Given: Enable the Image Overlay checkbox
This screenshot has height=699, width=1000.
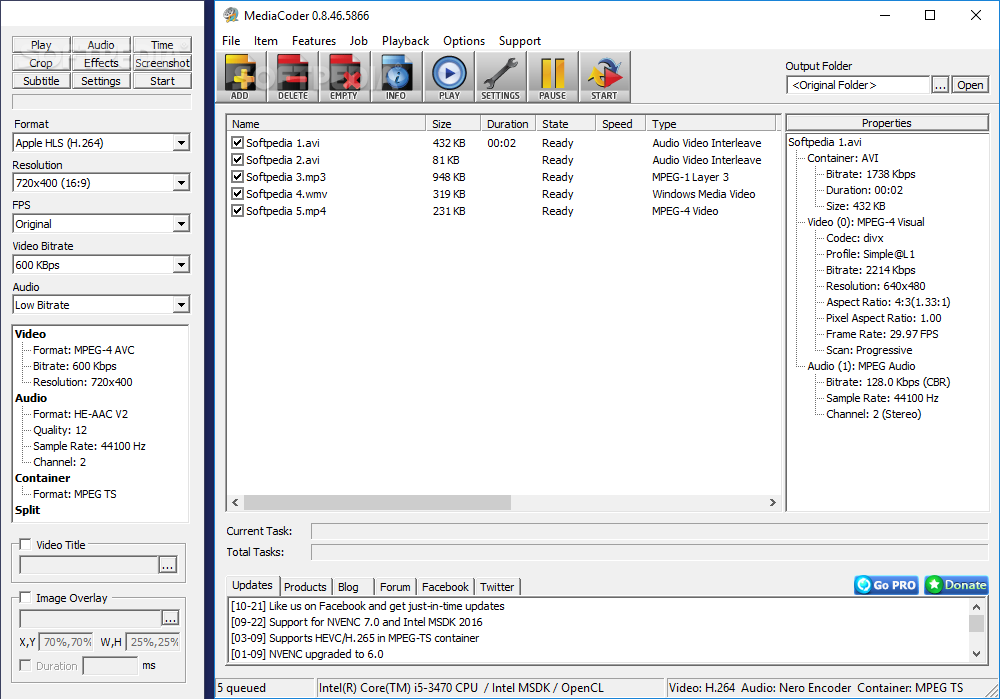Looking at the screenshot, I should pos(26,598).
